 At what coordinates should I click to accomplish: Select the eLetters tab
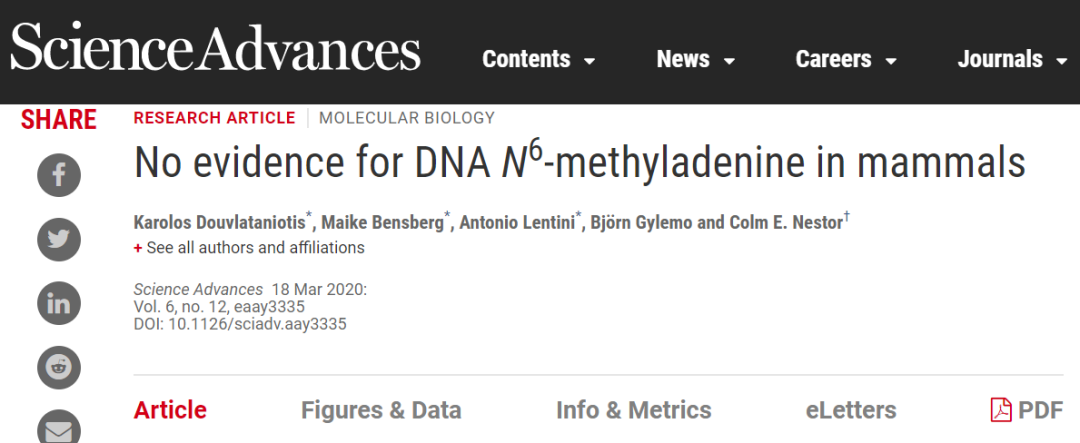(851, 410)
